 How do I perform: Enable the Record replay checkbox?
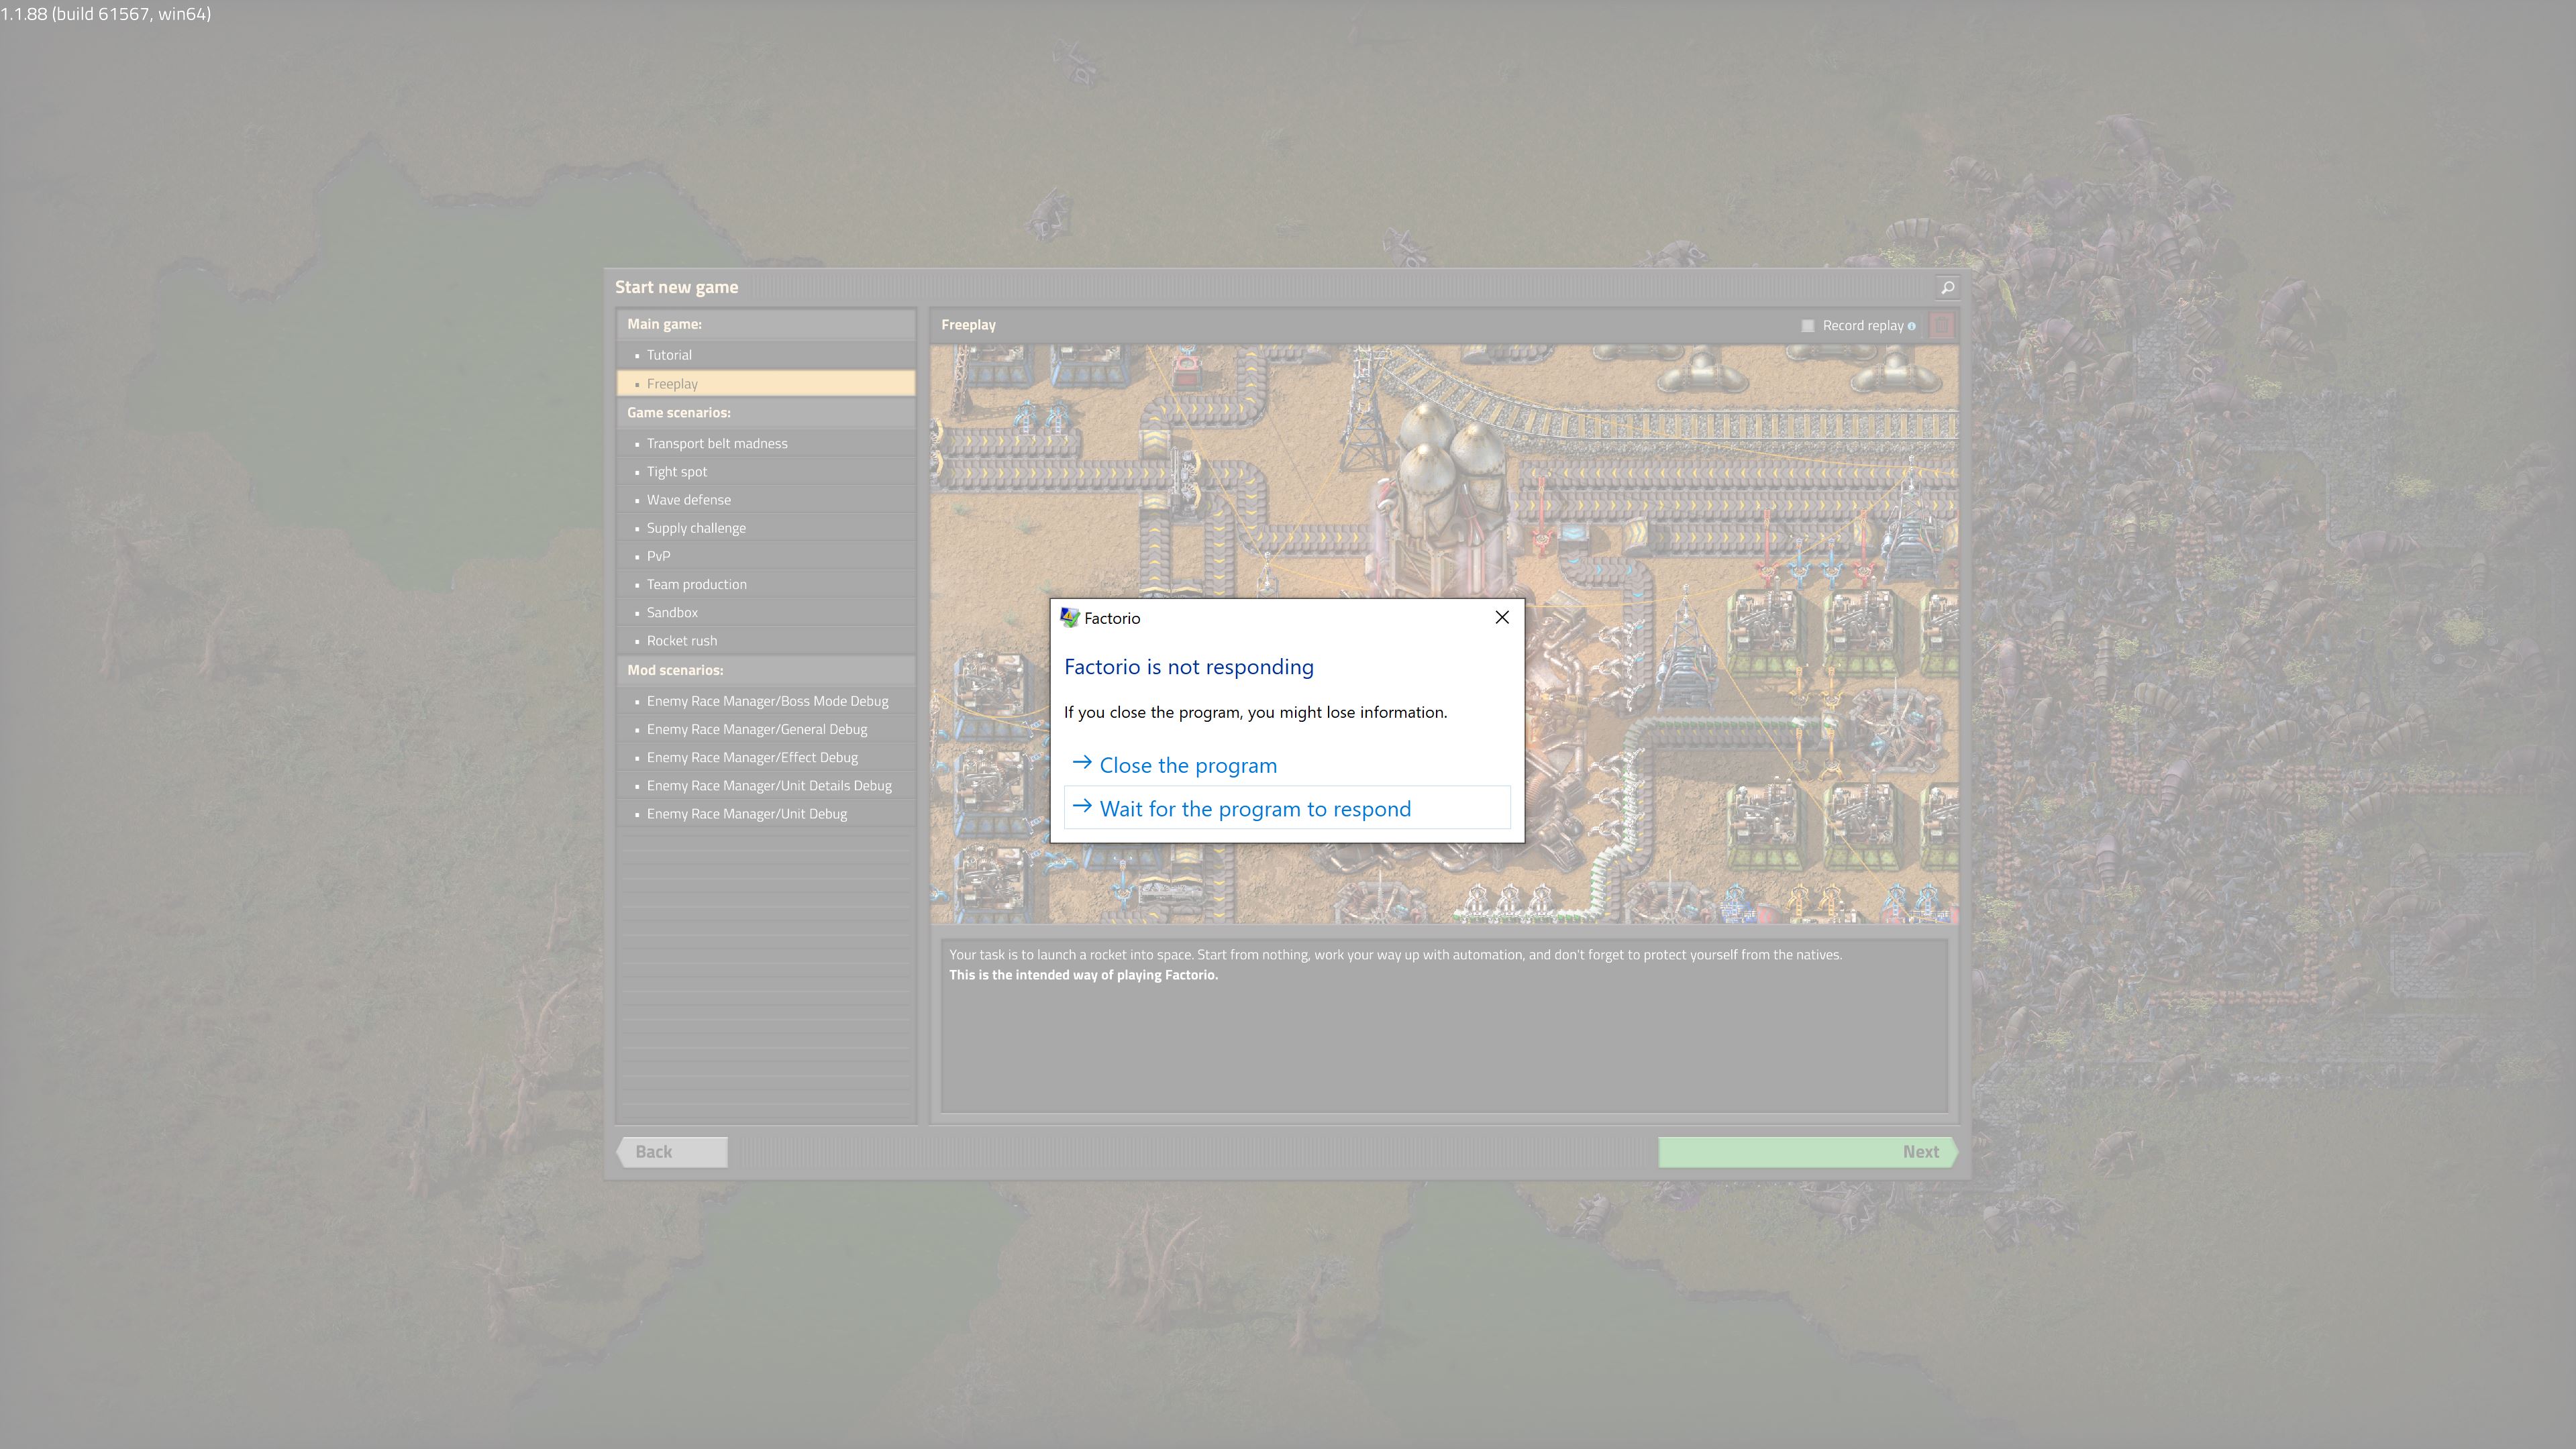[1808, 326]
